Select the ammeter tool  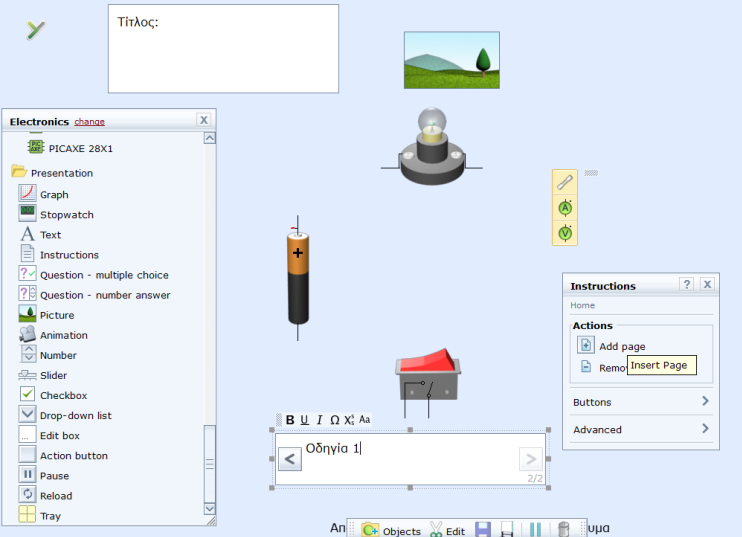(565, 208)
